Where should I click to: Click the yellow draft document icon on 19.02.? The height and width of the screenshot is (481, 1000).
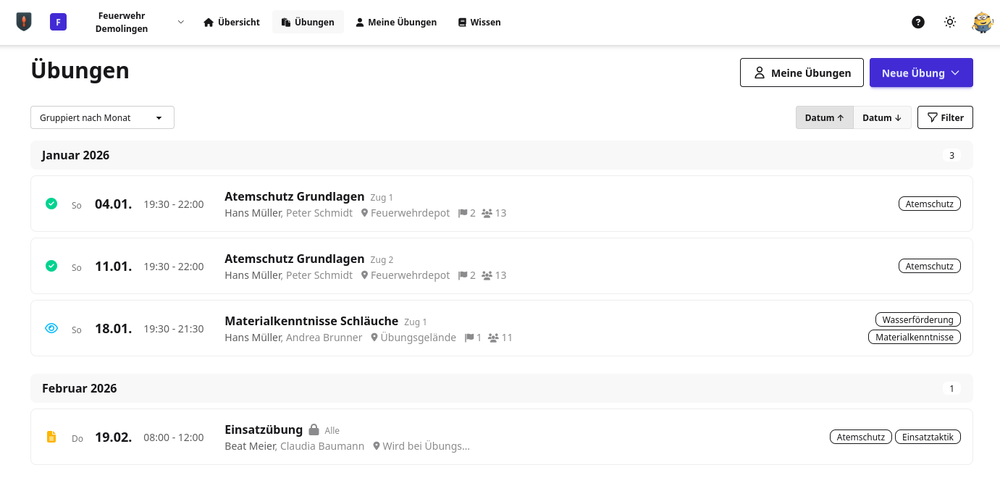[52, 437]
